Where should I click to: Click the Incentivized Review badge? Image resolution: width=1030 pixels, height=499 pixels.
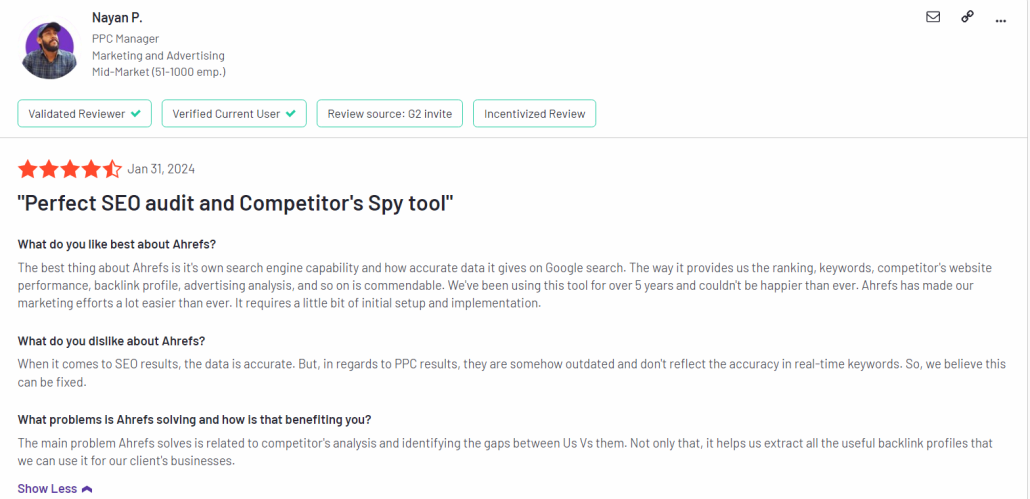click(x=534, y=114)
